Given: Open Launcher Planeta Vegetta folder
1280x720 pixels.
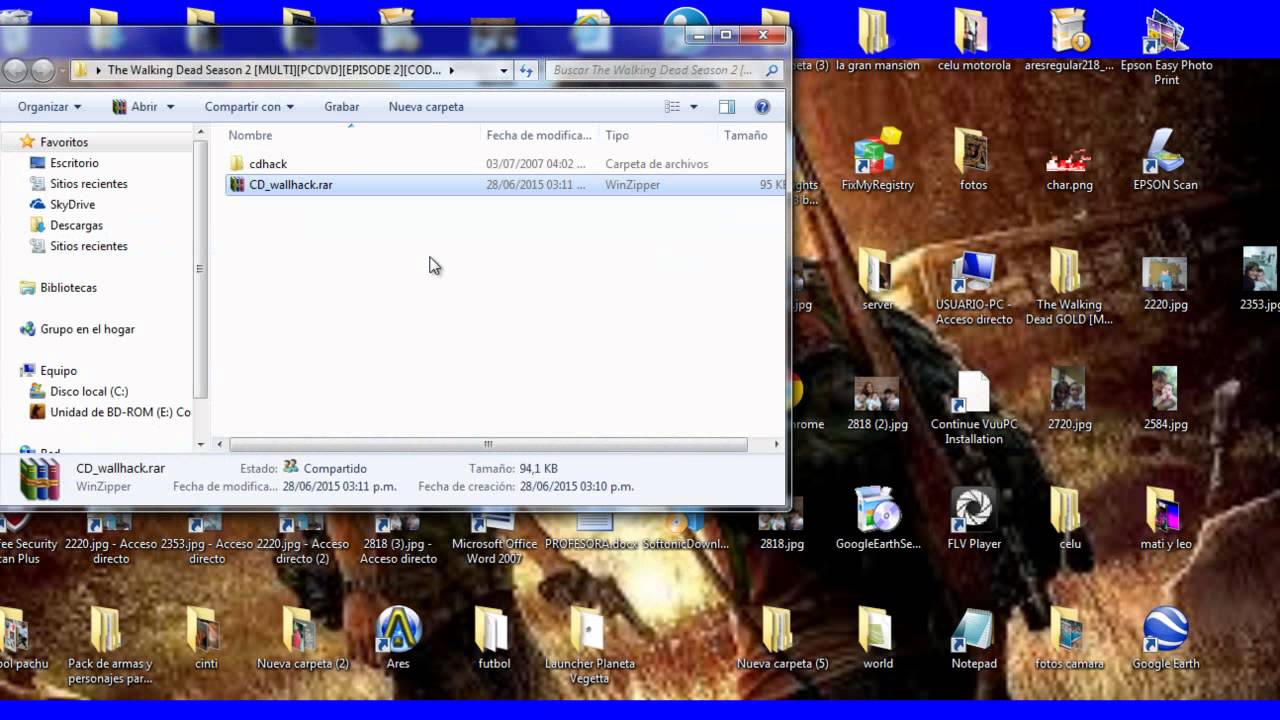Looking at the screenshot, I should [x=590, y=645].
